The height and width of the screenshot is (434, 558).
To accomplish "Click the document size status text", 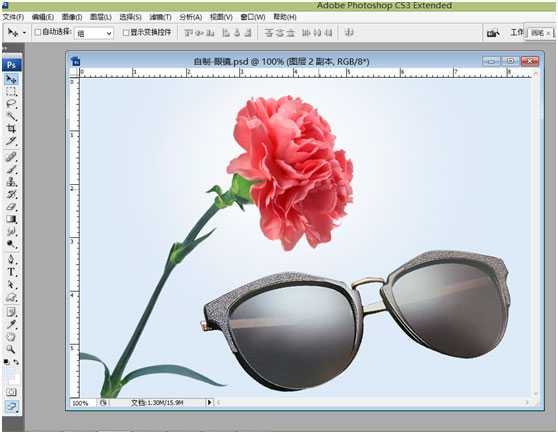I will 157,403.
